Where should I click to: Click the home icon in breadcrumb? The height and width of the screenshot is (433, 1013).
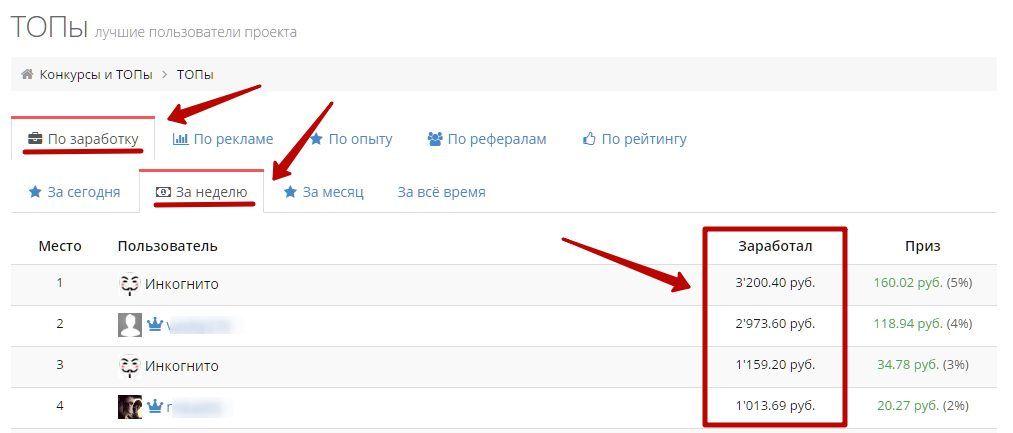pyautogui.click(x=27, y=74)
